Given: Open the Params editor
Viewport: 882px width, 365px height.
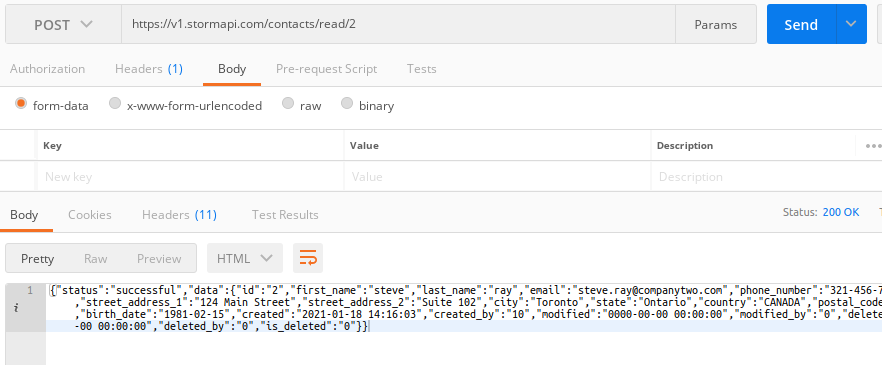Looking at the screenshot, I should 716,25.
